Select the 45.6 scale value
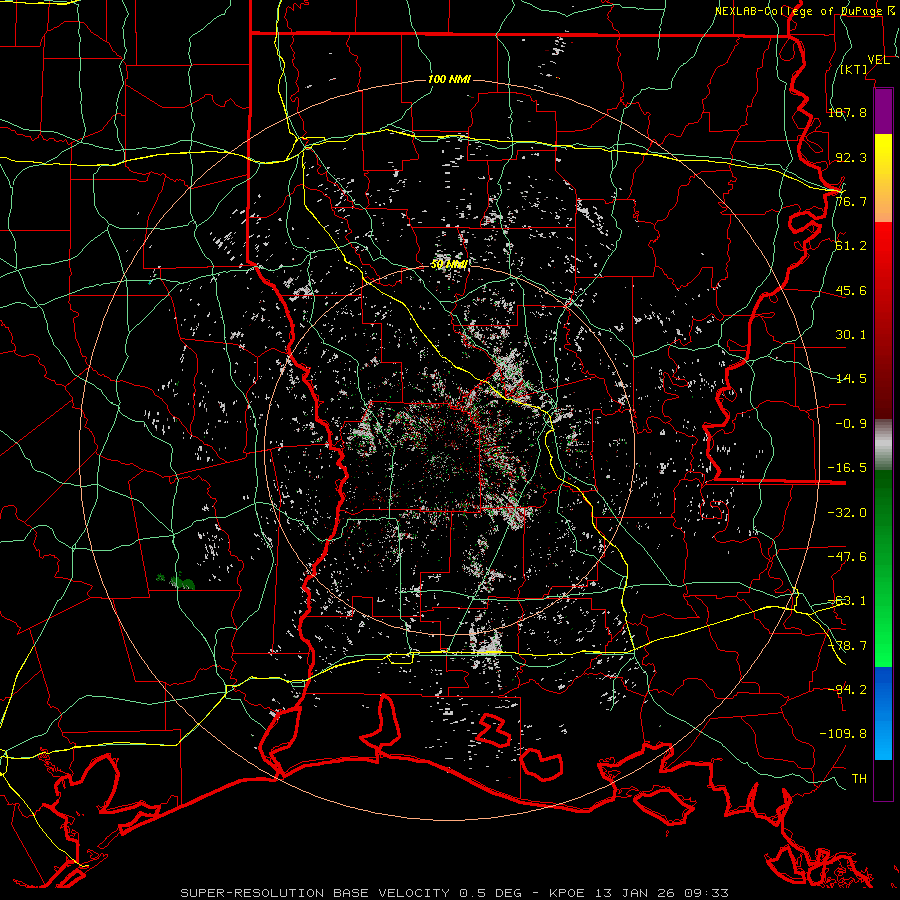This screenshot has height=900, width=900. point(851,290)
